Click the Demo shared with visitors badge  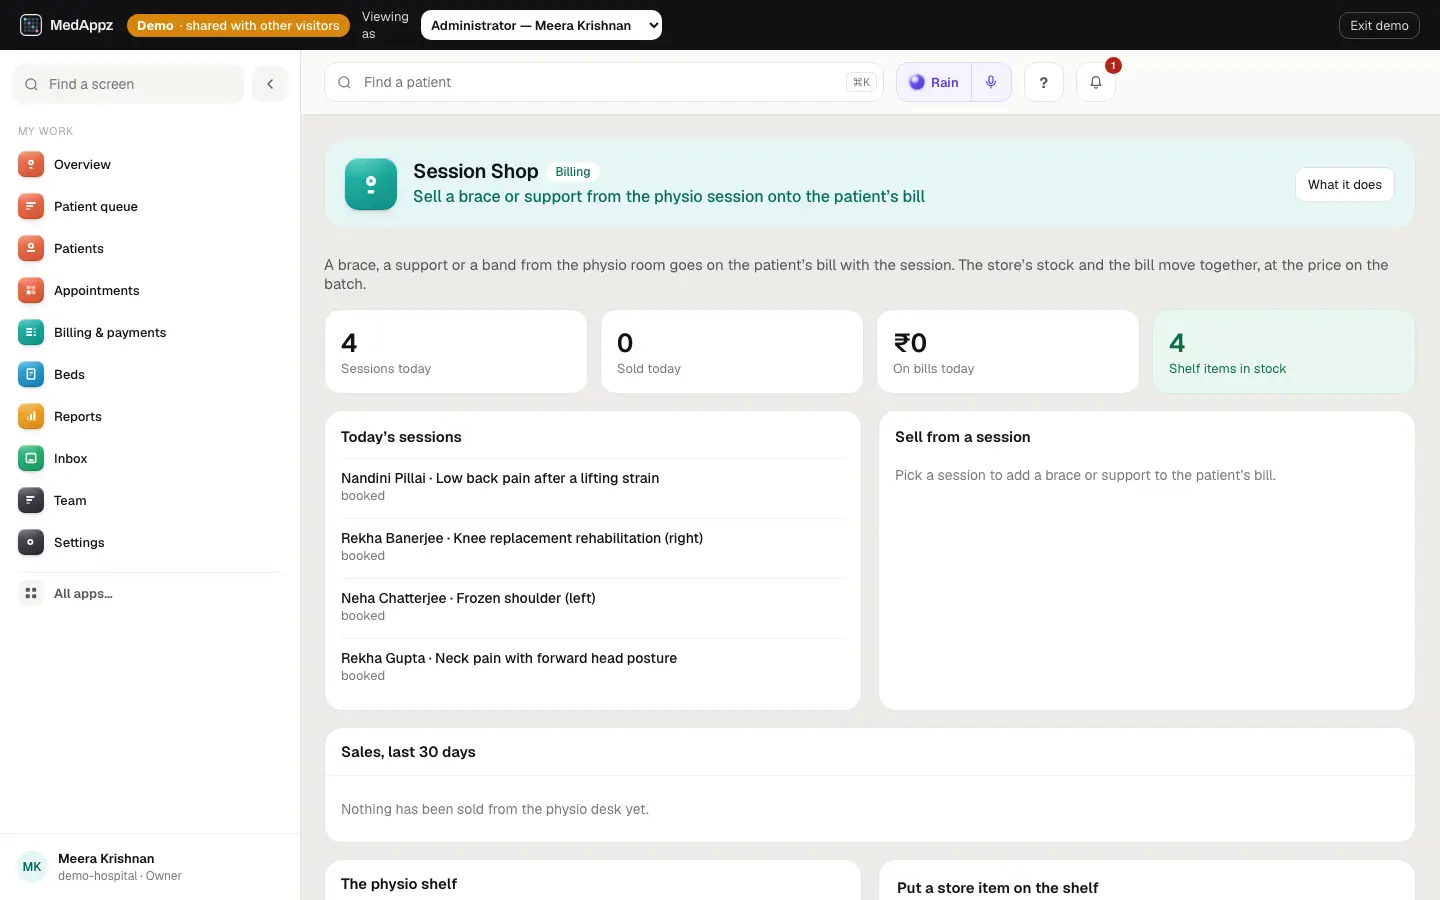point(238,25)
